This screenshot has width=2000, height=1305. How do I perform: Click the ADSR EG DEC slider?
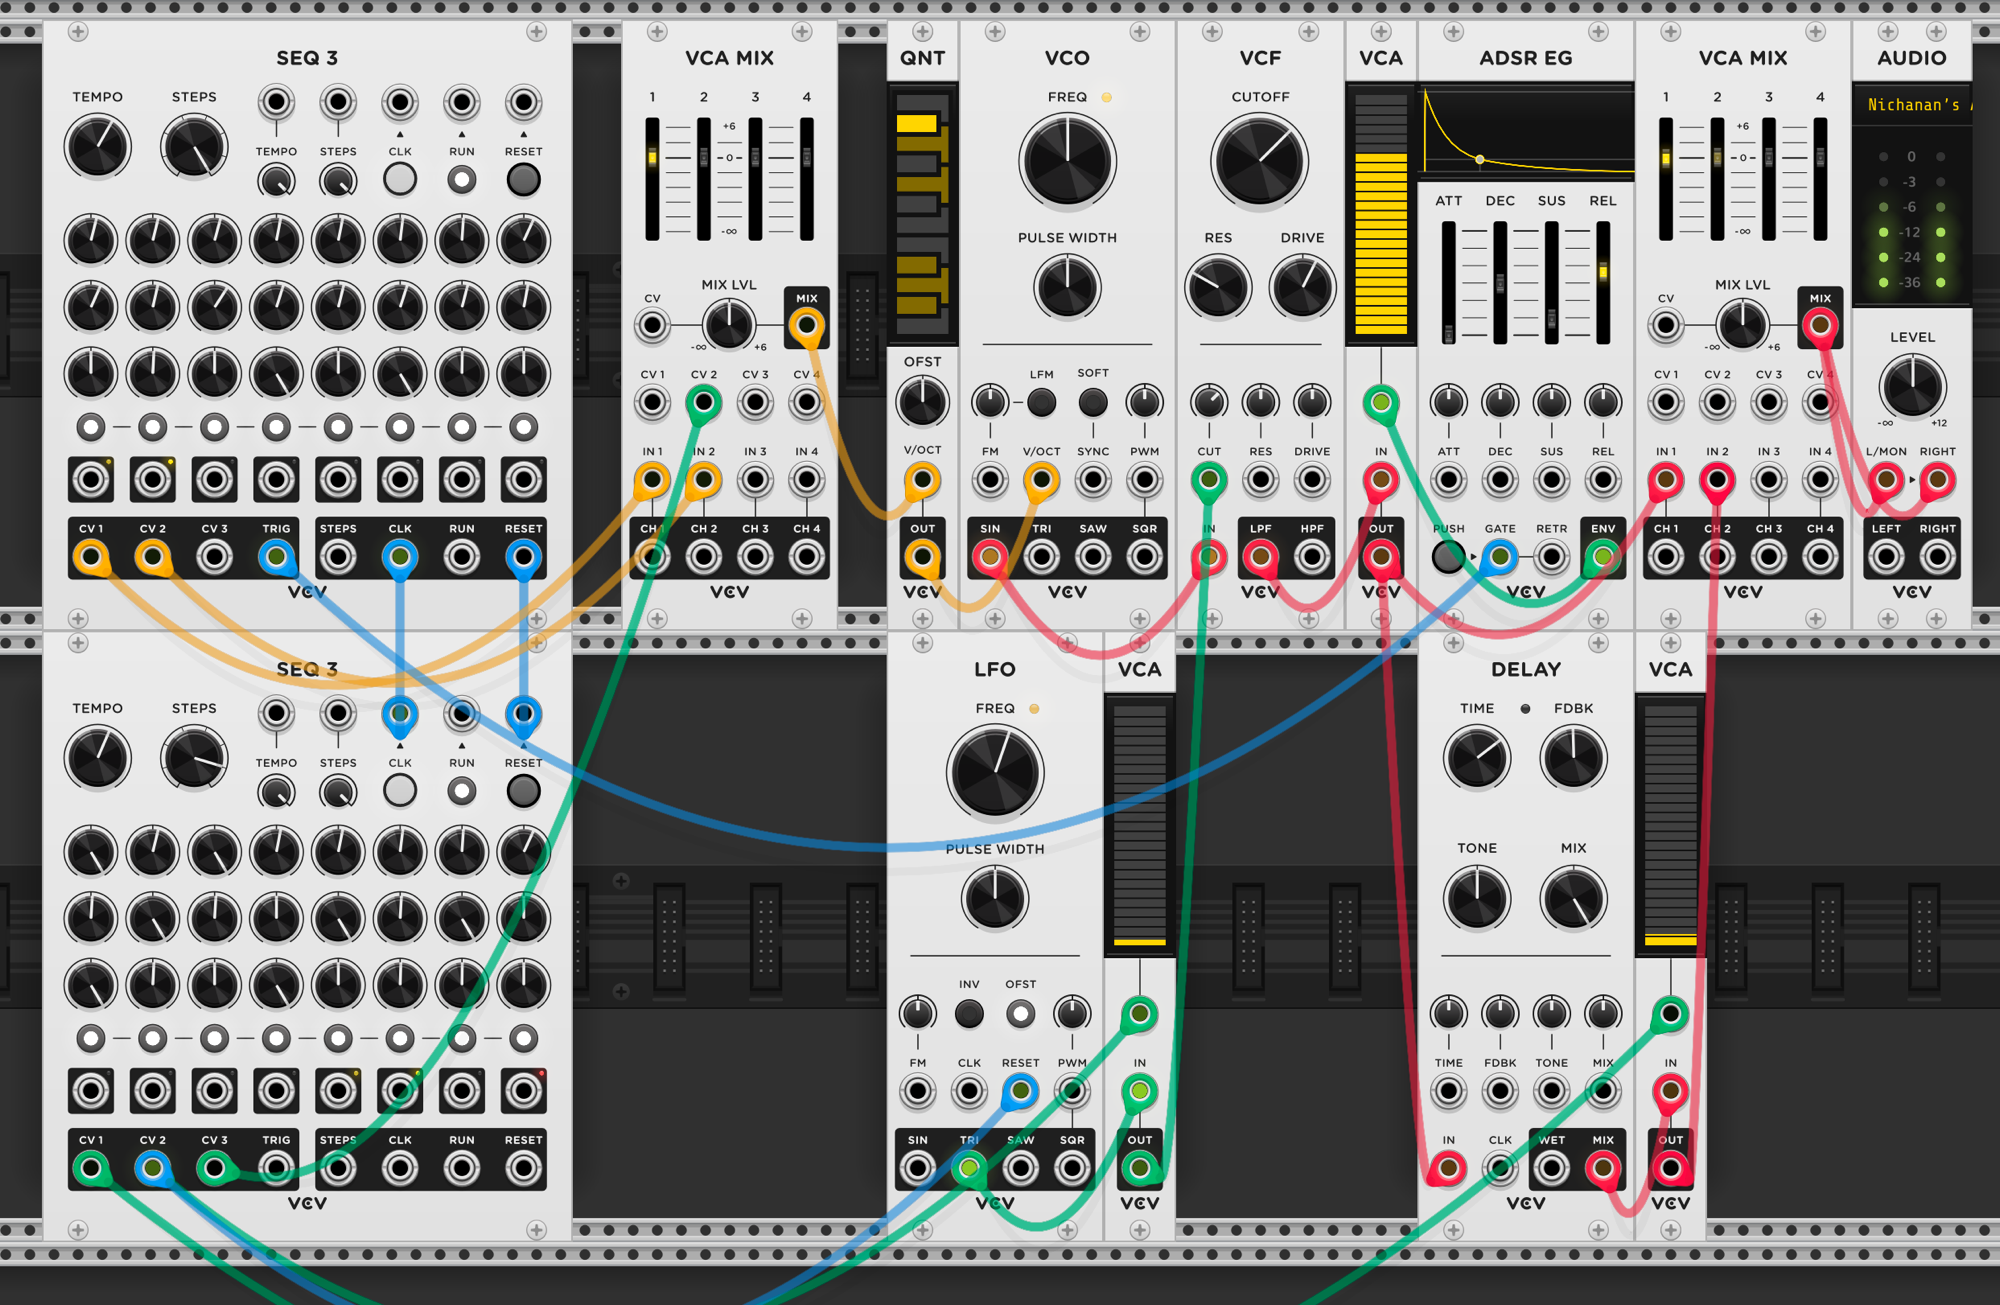(x=1500, y=283)
